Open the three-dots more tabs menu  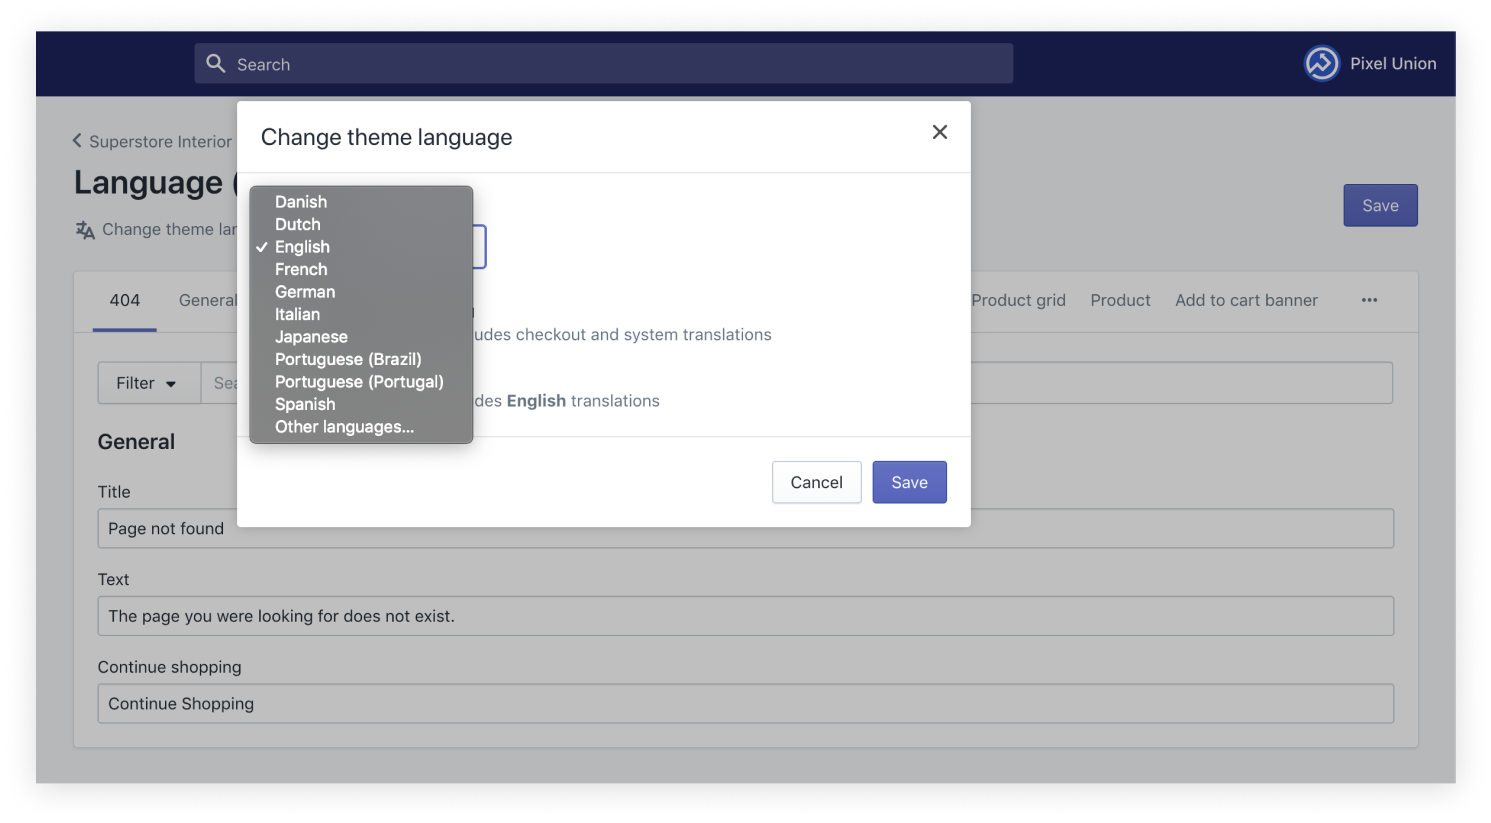[1369, 300]
